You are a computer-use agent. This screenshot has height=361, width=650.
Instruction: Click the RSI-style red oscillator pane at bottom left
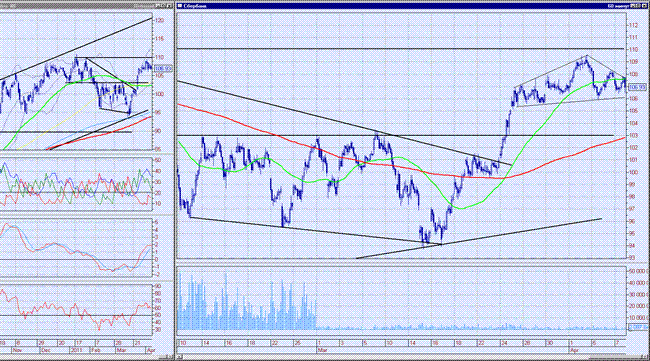pos(76,309)
